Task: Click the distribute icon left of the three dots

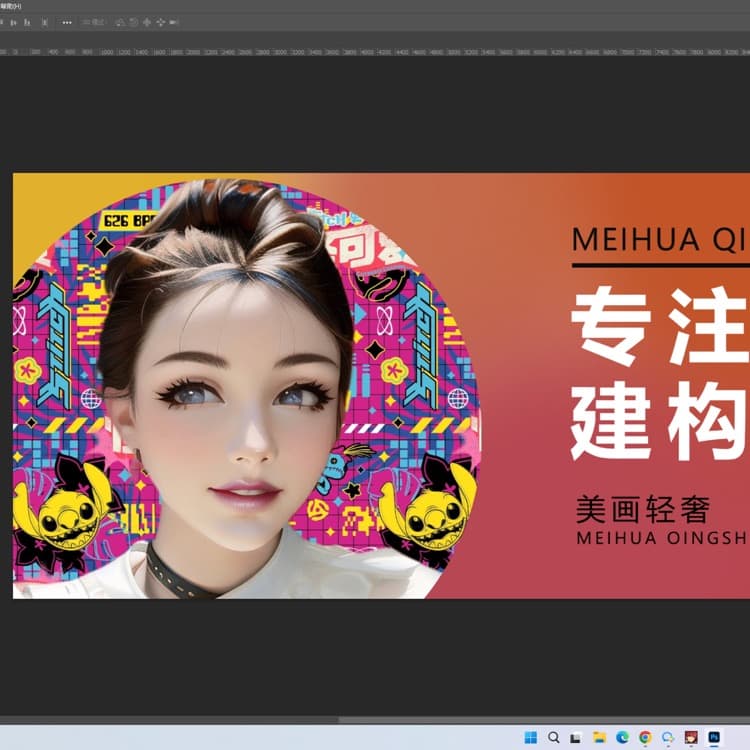Action: (45, 22)
